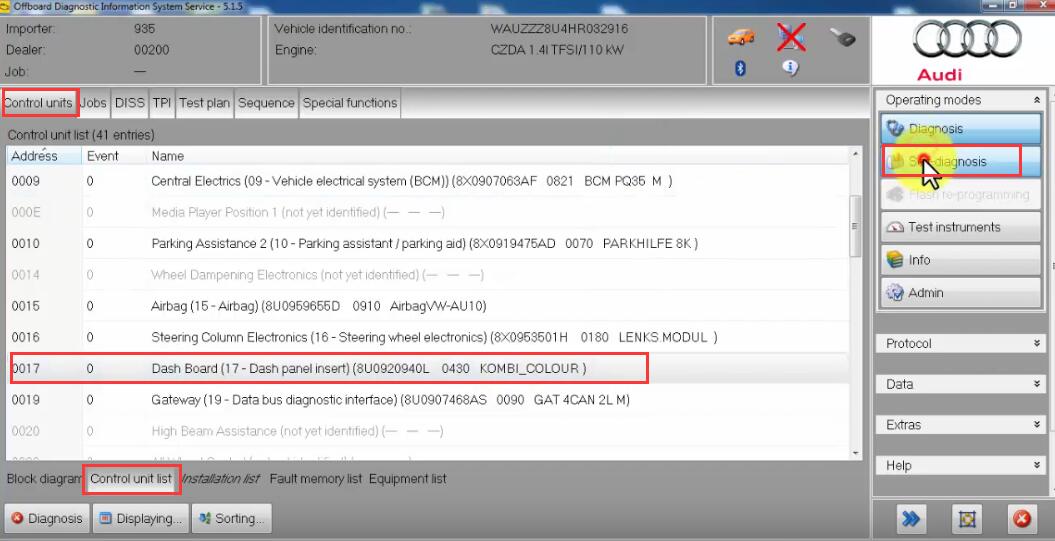1055x541 pixels.
Task: Click the fullscreen frame icon button
Action: coord(967,519)
